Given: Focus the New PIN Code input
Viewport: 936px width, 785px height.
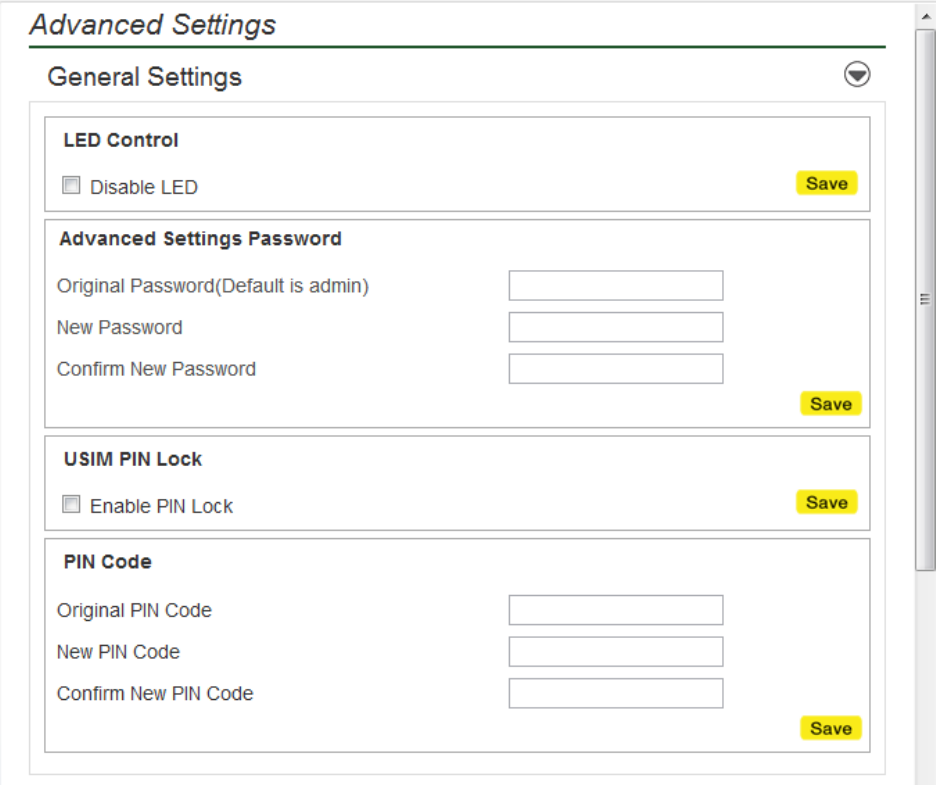Looking at the screenshot, I should (615, 652).
